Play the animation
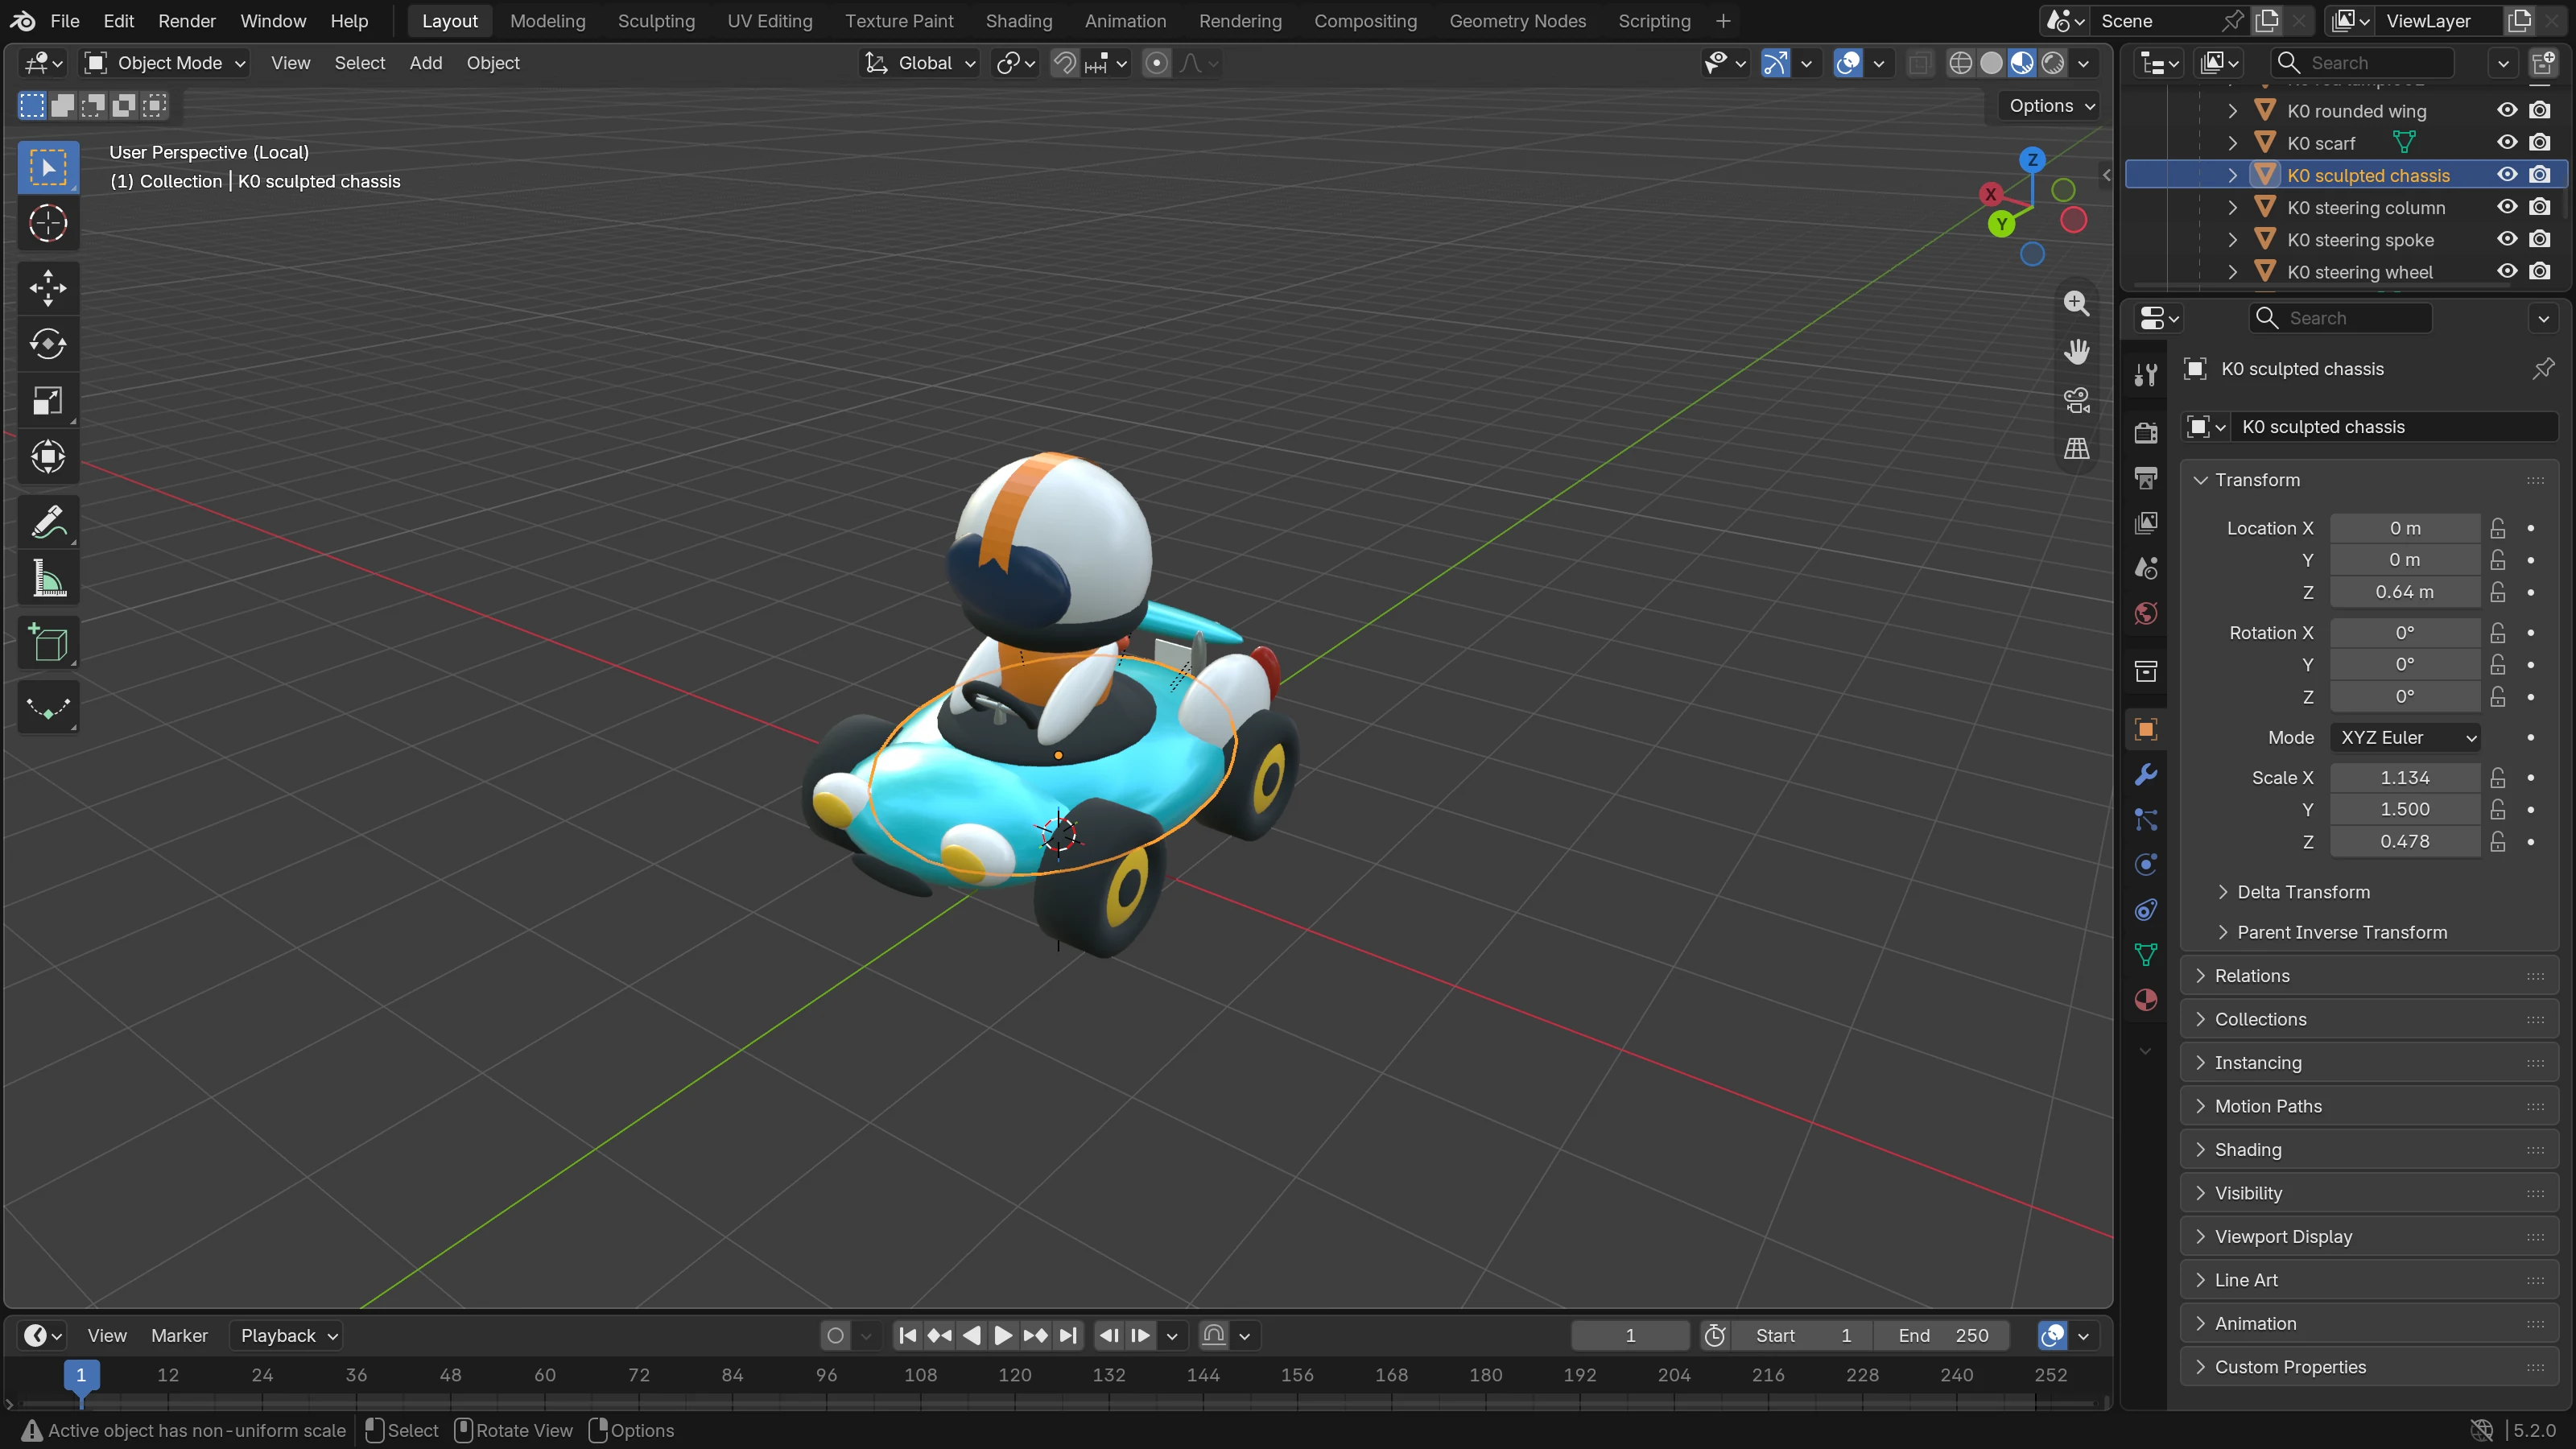2576x1449 pixels. (x=1003, y=1336)
